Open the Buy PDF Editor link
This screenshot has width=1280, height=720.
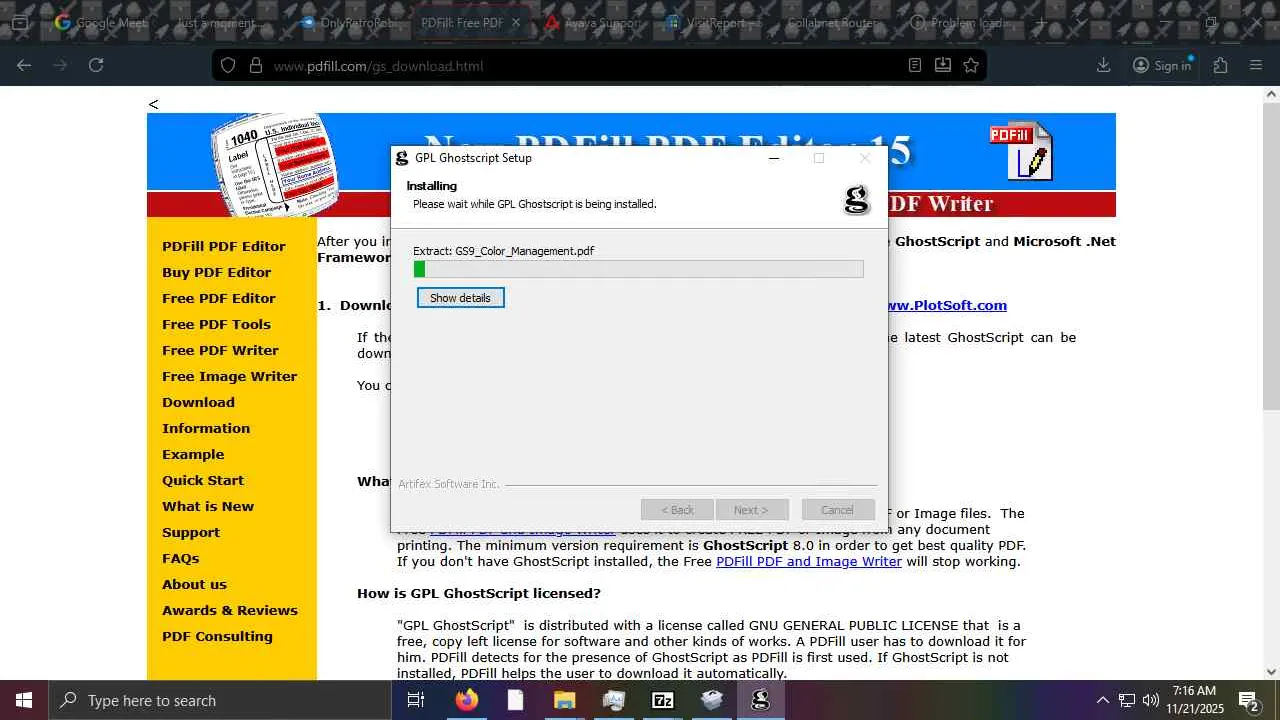[217, 272]
